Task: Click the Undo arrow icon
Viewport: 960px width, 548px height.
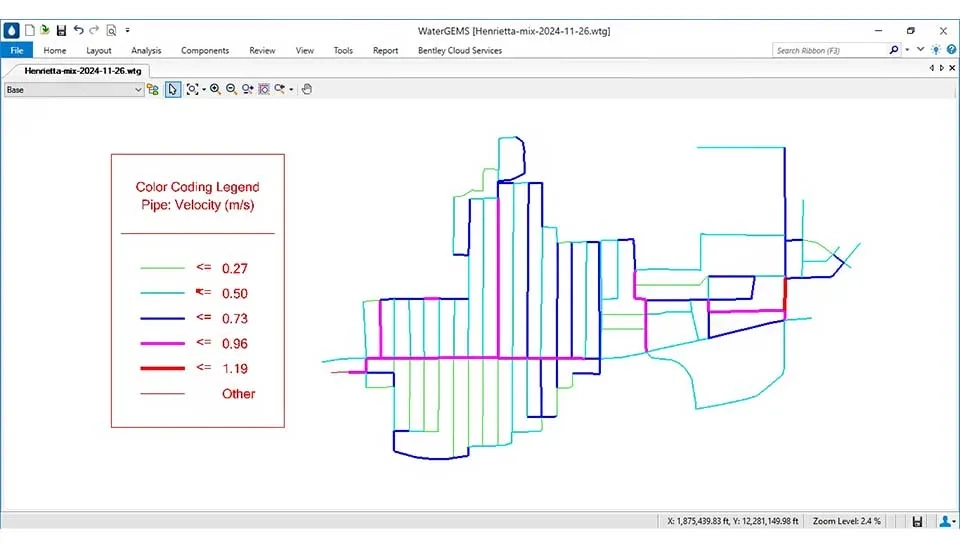Action: pos(78,30)
